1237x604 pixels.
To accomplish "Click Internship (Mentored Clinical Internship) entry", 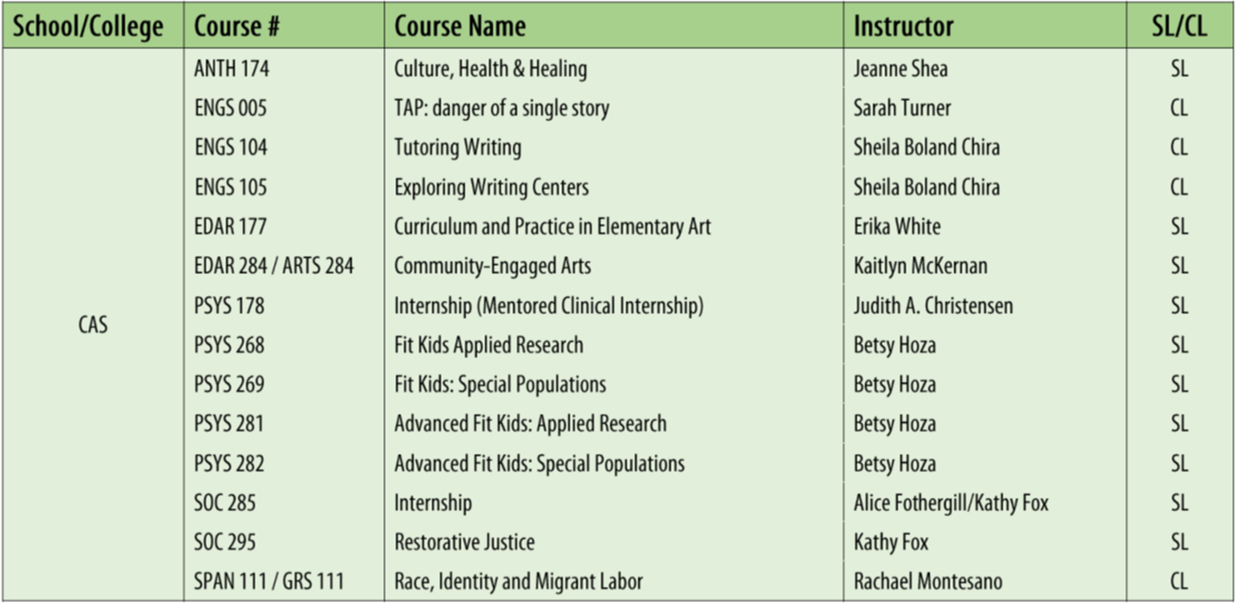I will 549,306.
